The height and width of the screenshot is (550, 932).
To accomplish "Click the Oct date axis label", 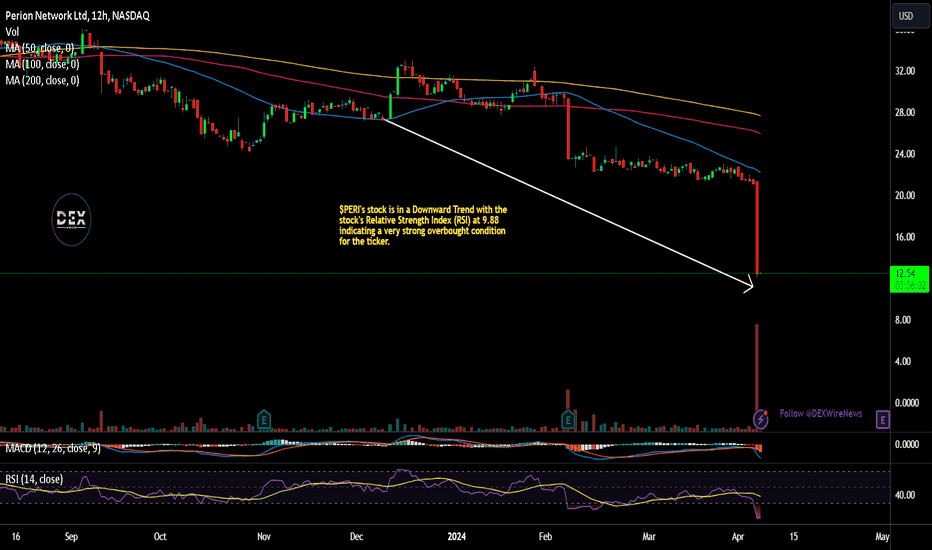I will tap(160, 536).
